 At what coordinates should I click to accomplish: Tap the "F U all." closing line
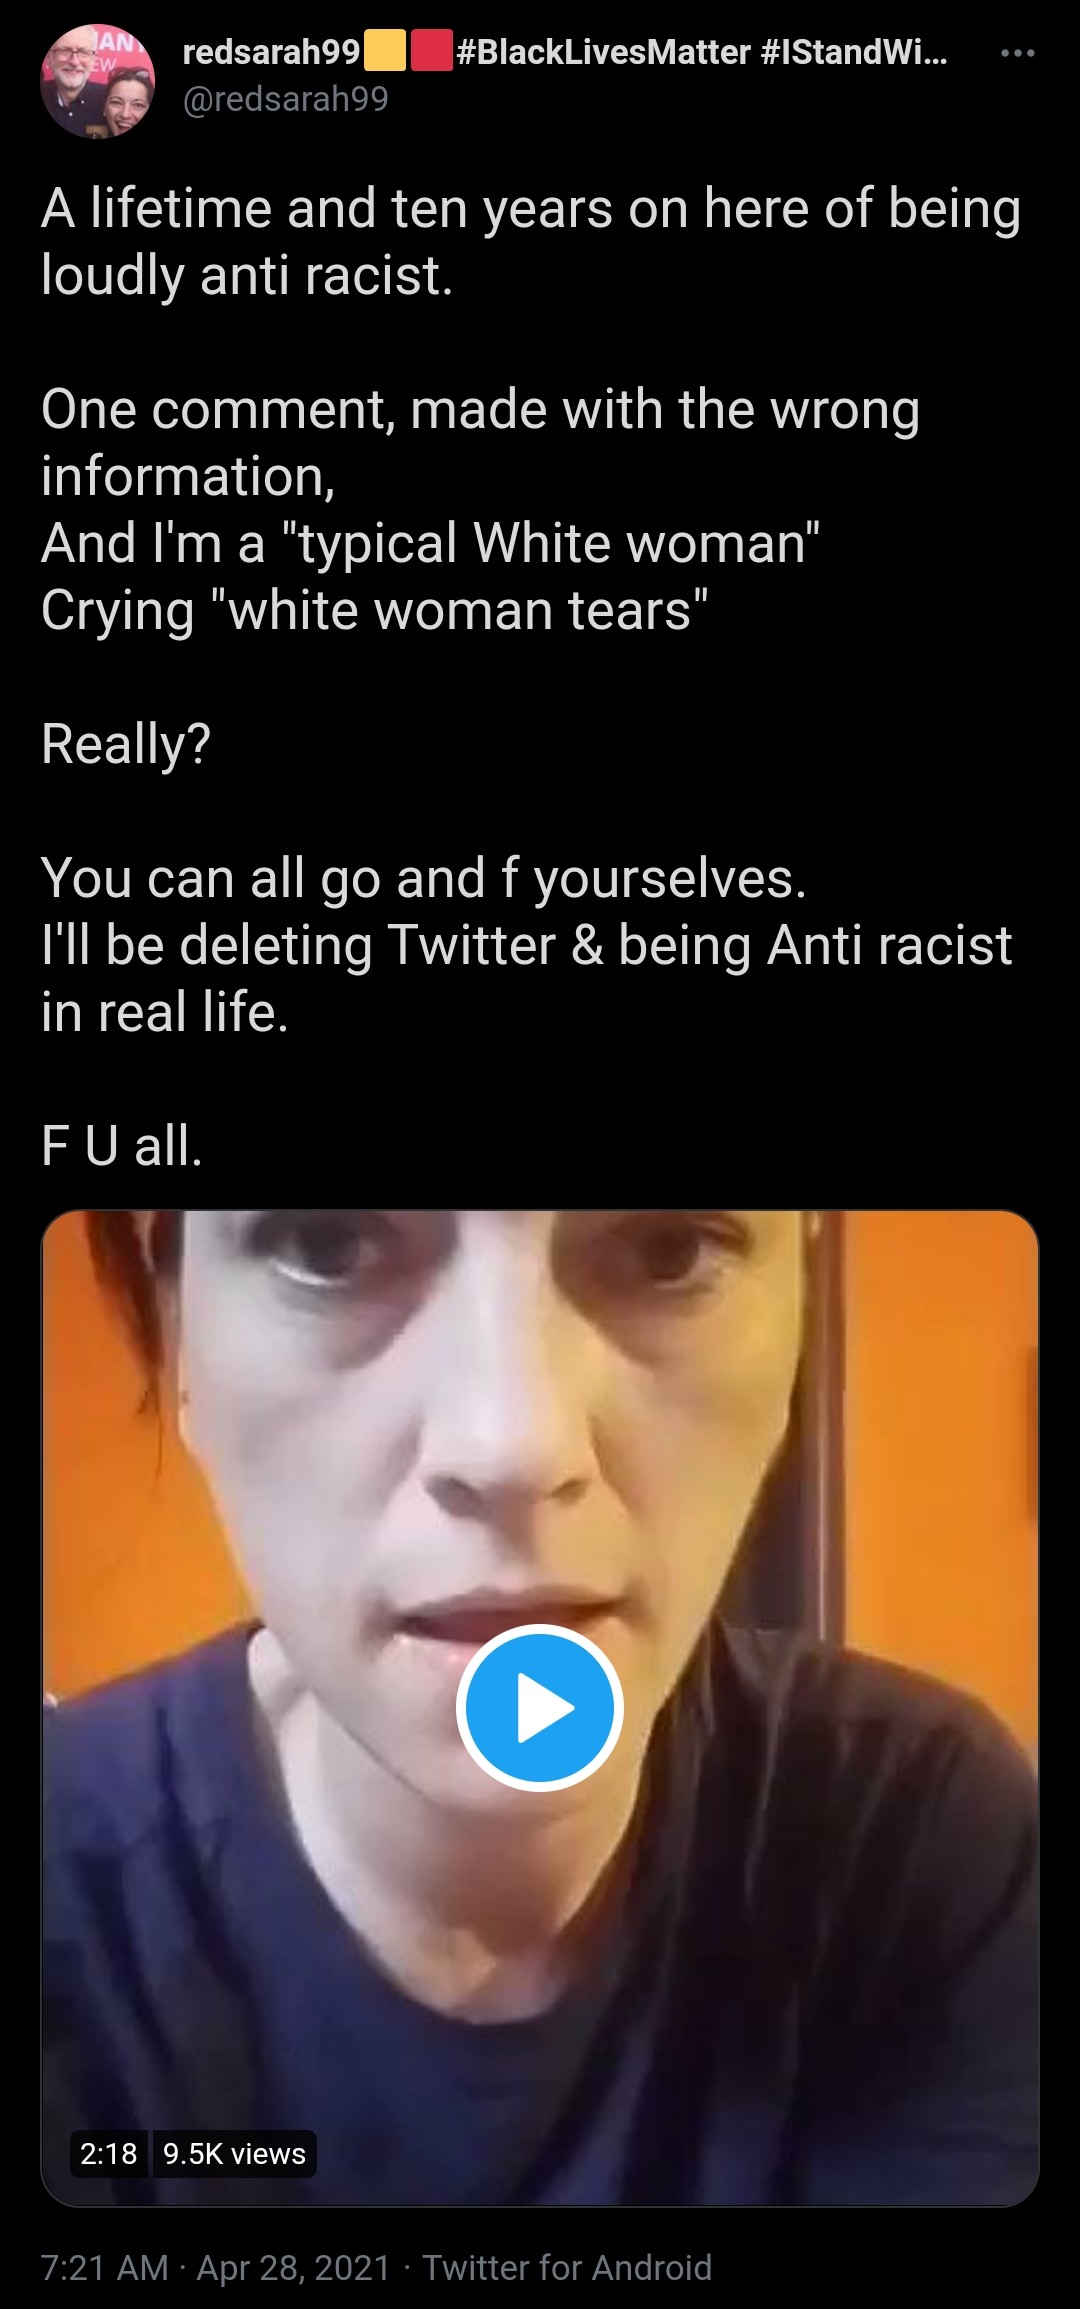pyautogui.click(x=122, y=1146)
